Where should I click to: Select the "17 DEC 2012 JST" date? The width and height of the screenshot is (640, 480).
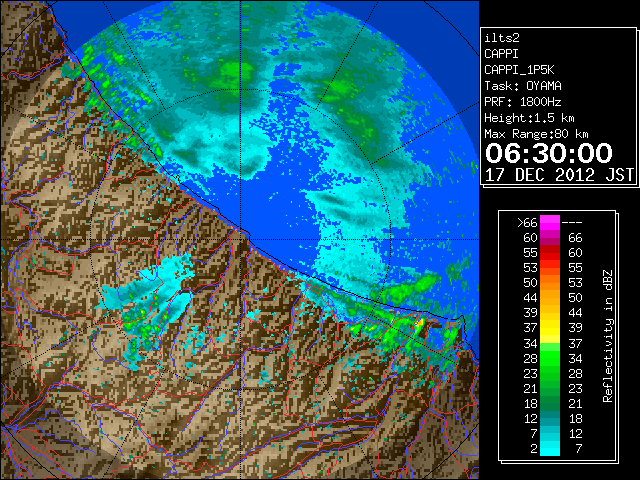click(560, 175)
